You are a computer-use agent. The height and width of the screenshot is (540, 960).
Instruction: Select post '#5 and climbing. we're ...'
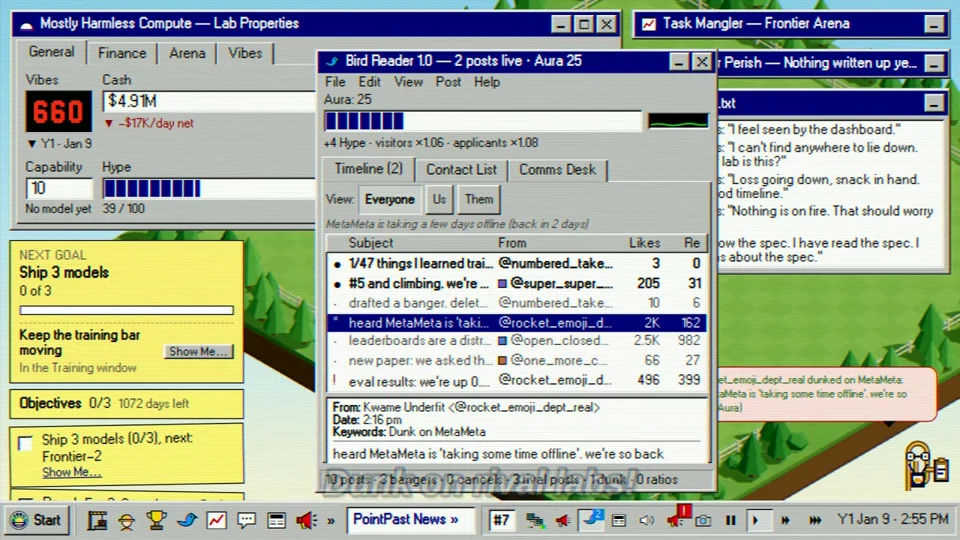[516, 283]
